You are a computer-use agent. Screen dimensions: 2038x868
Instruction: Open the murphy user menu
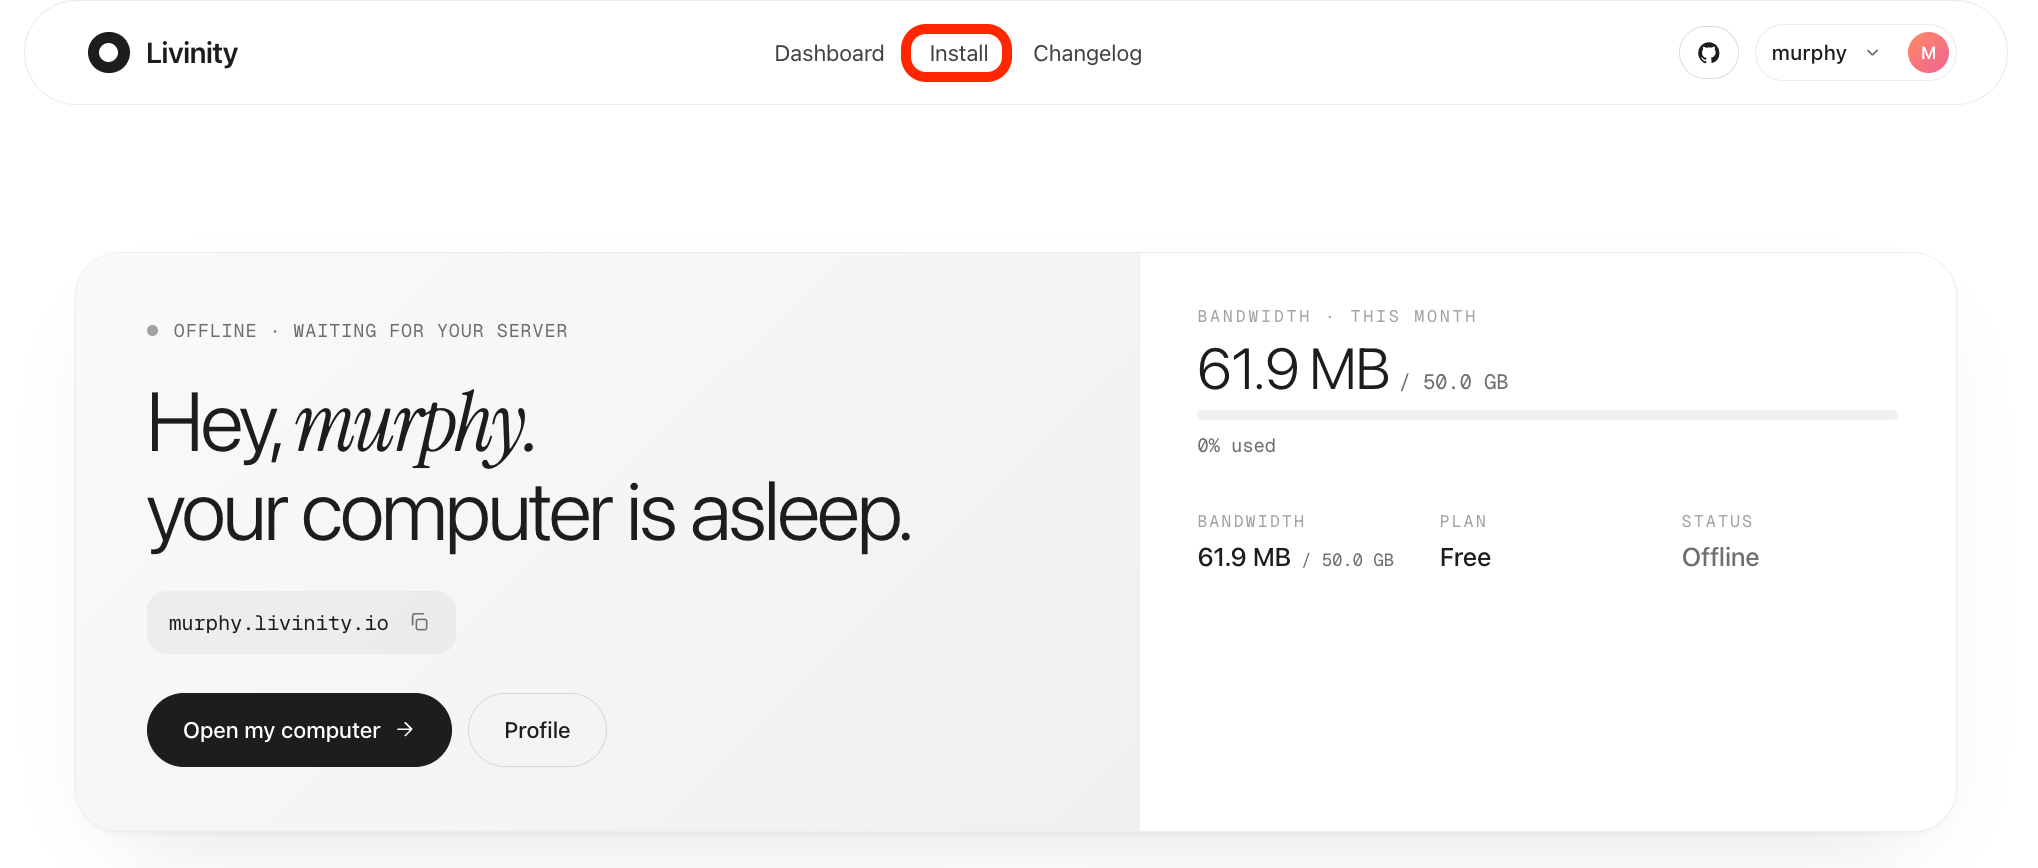(x=1855, y=53)
